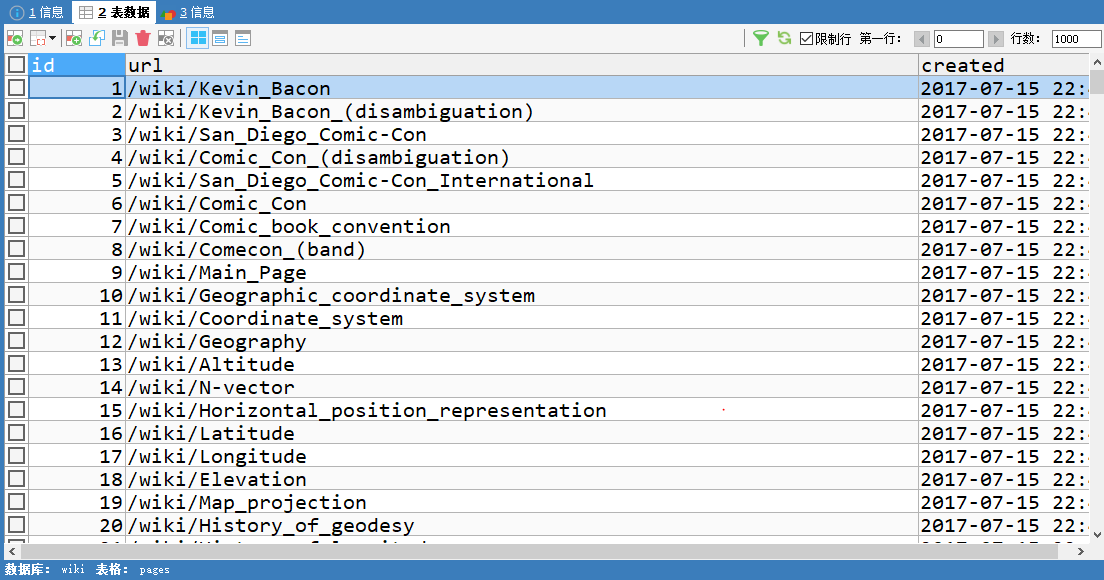Select the cell /wiki/Comecon_(band)

pos(522,249)
